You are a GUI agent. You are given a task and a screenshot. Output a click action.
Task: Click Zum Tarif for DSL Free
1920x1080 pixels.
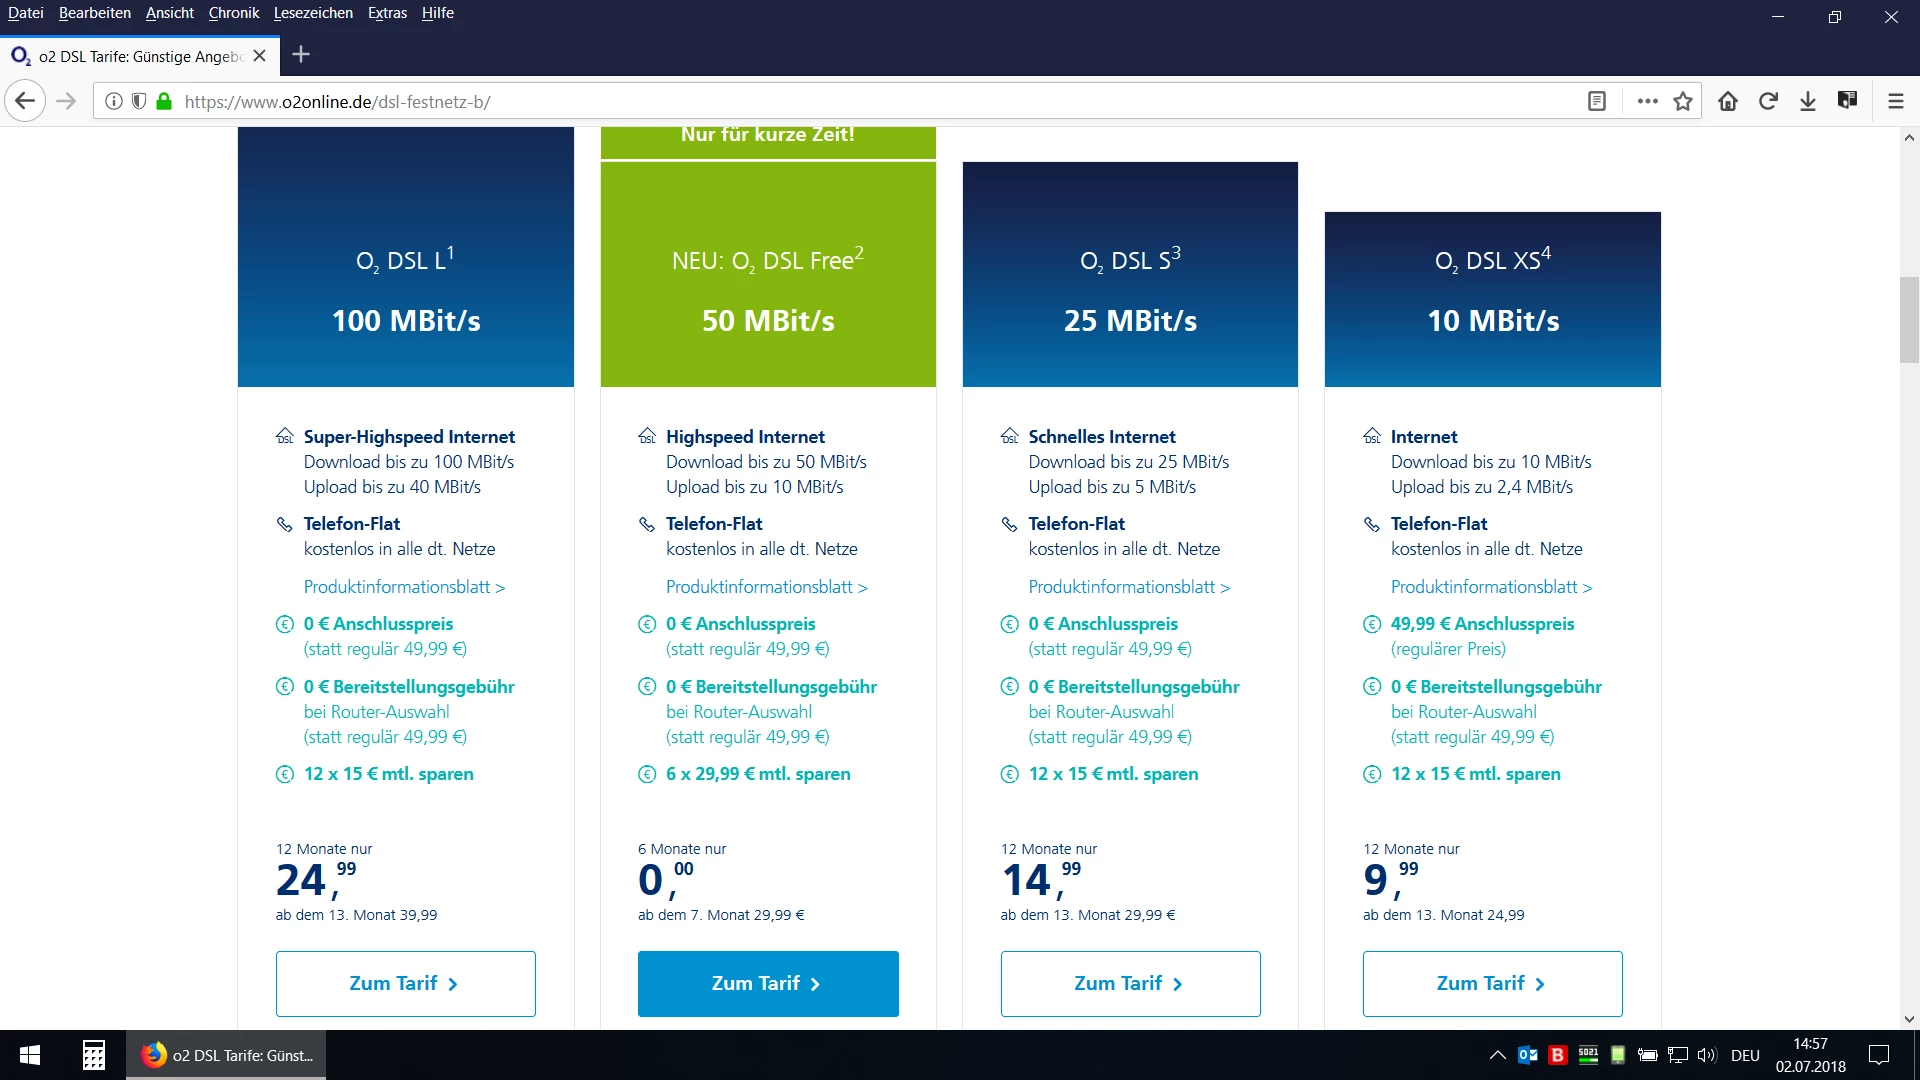click(768, 984)
